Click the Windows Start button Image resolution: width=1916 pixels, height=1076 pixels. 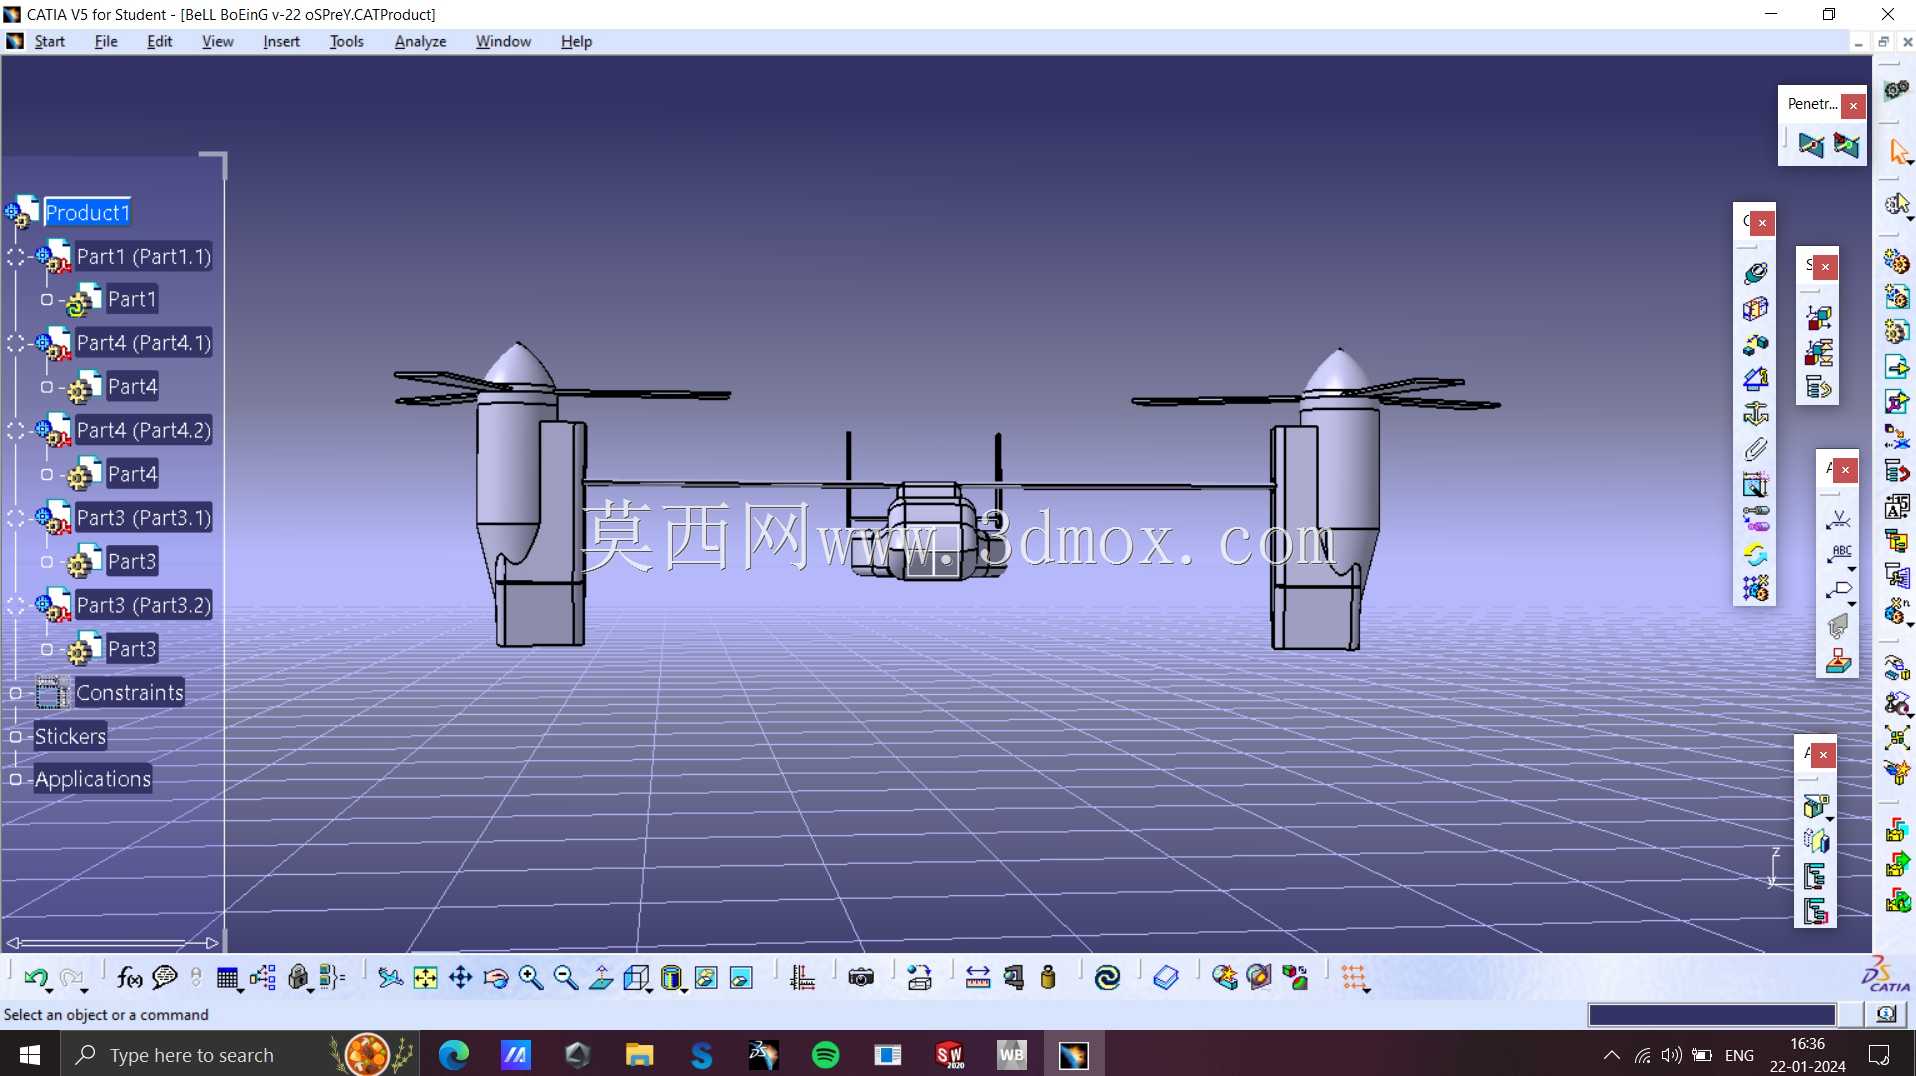[30, 1055]
